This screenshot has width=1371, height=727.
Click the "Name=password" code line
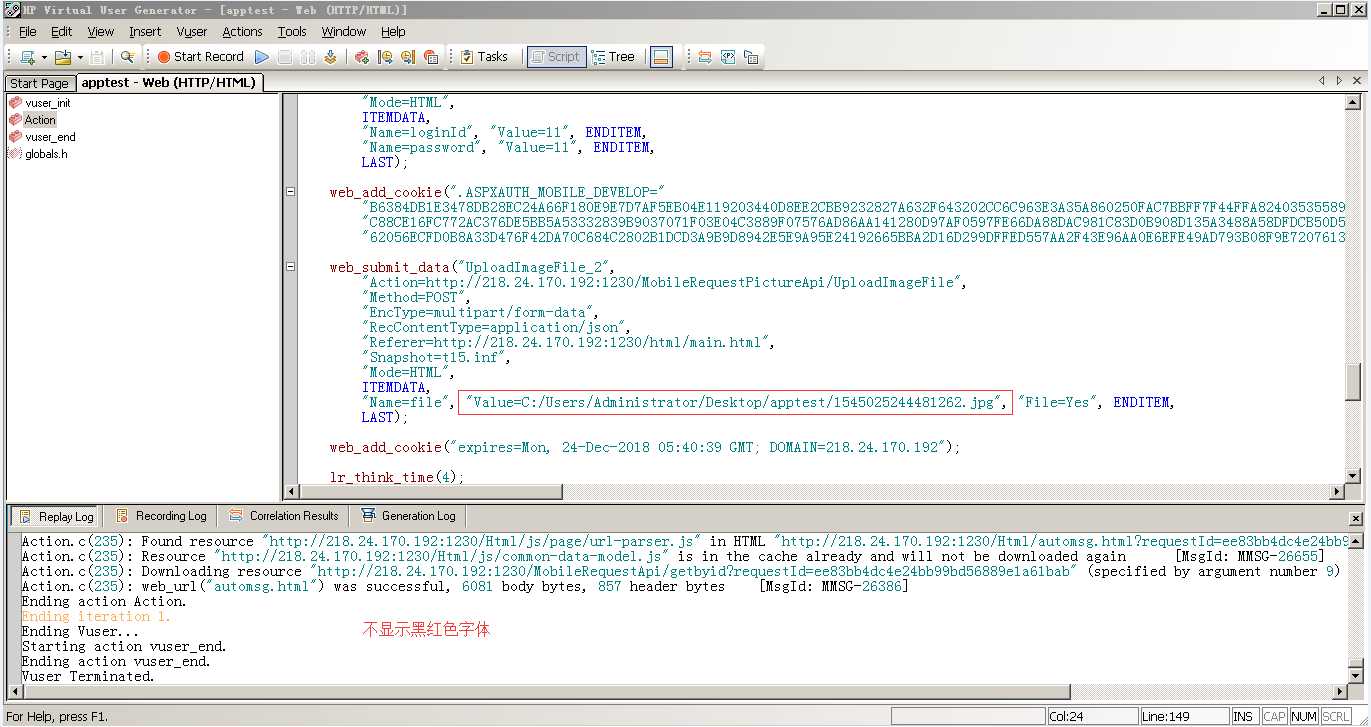point(507,147)
